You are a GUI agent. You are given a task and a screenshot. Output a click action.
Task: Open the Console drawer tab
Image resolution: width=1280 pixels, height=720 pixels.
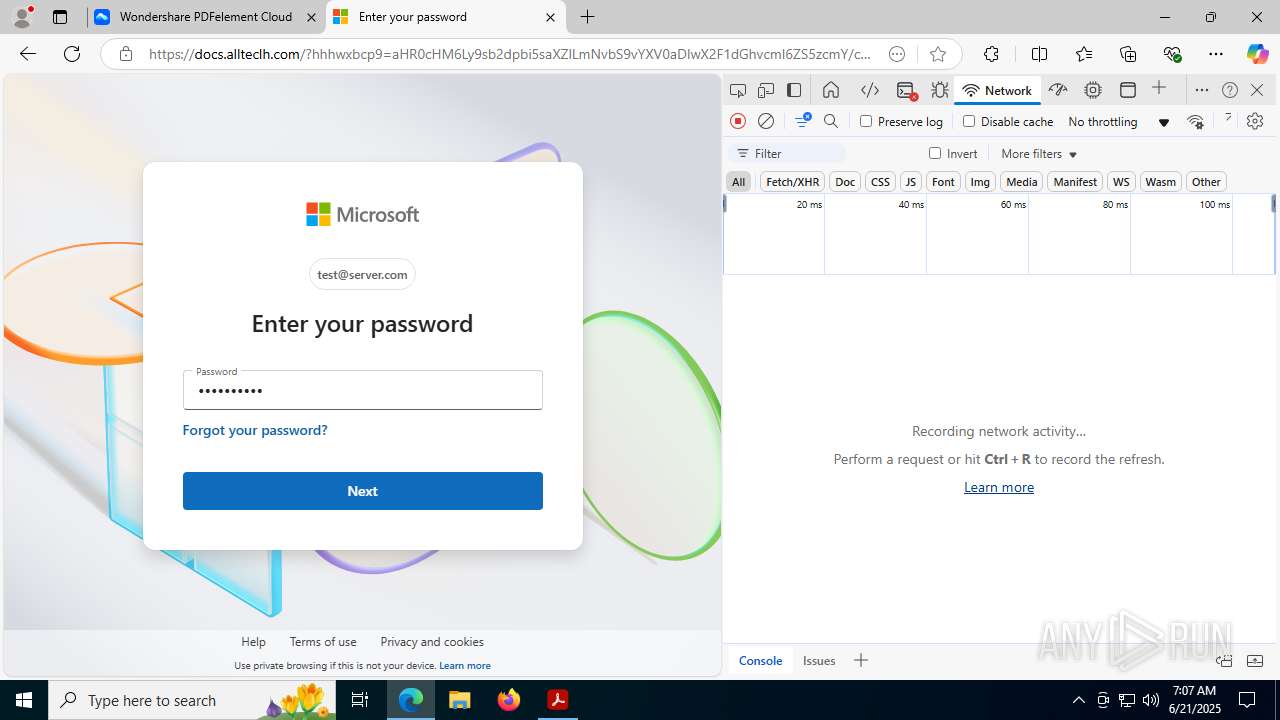pos(760,660)
